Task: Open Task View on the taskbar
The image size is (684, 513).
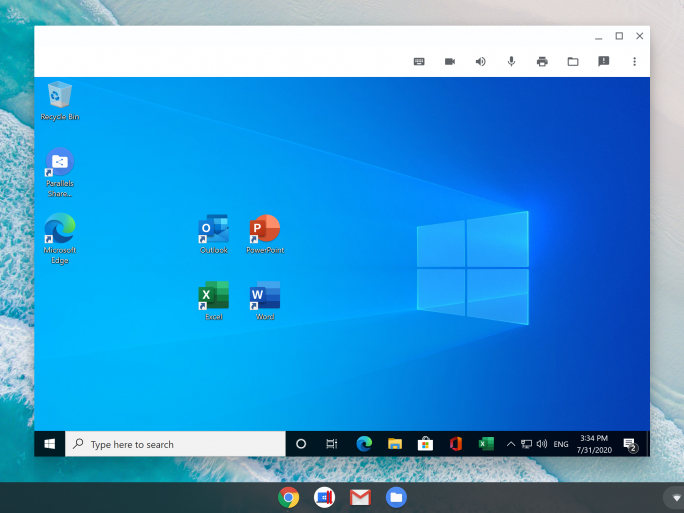Action: coord(332,444)
